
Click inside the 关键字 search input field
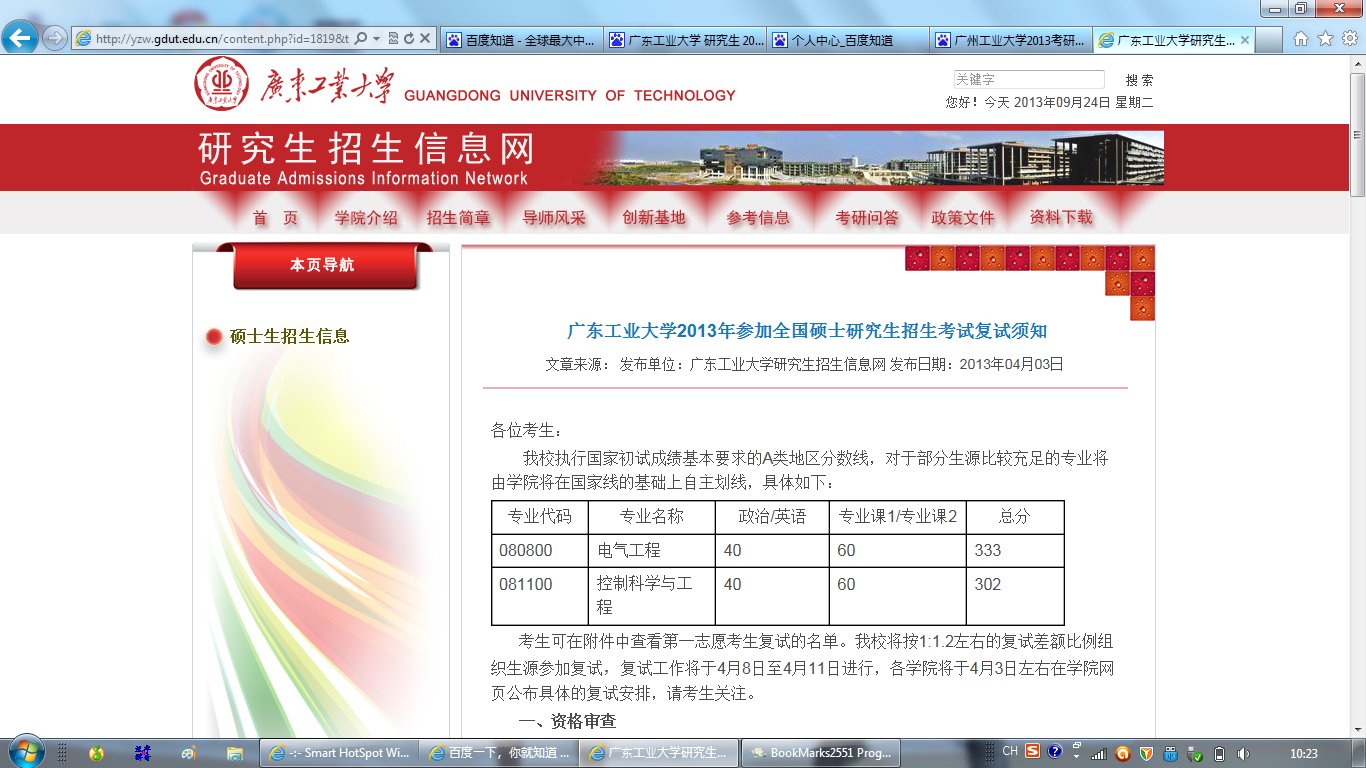pos(1030,78)
